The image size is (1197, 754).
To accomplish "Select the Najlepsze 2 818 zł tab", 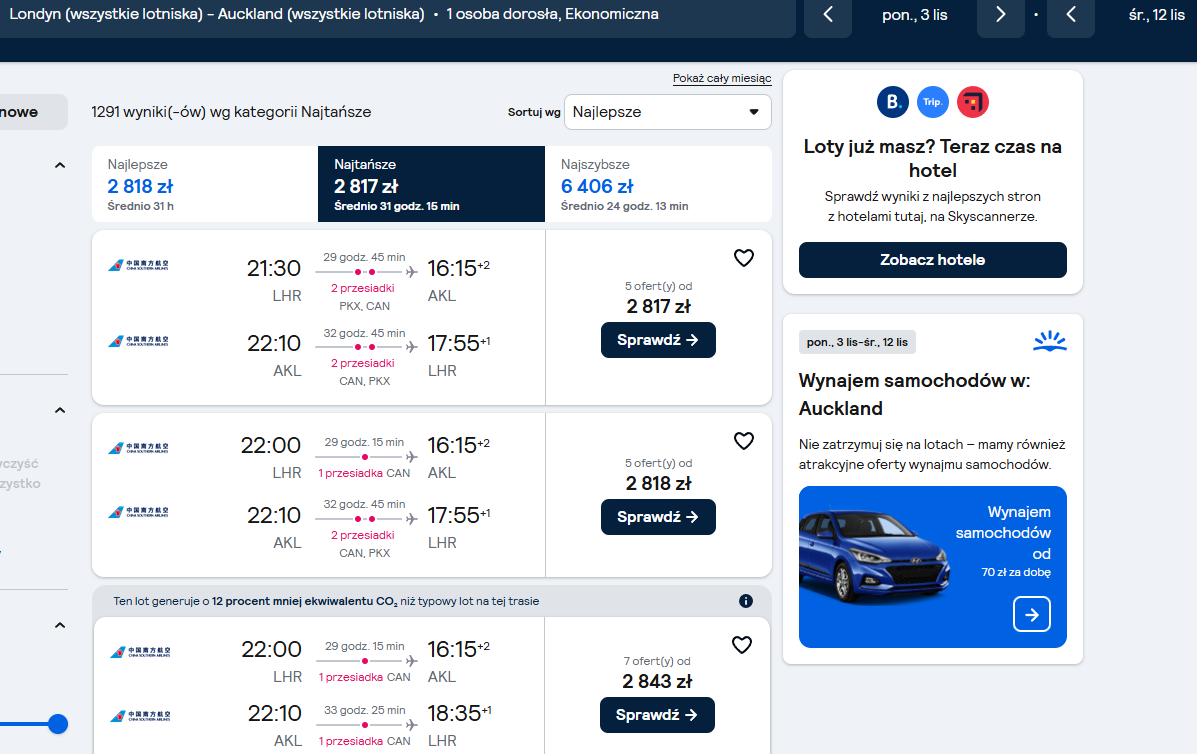I will (205, 184).
